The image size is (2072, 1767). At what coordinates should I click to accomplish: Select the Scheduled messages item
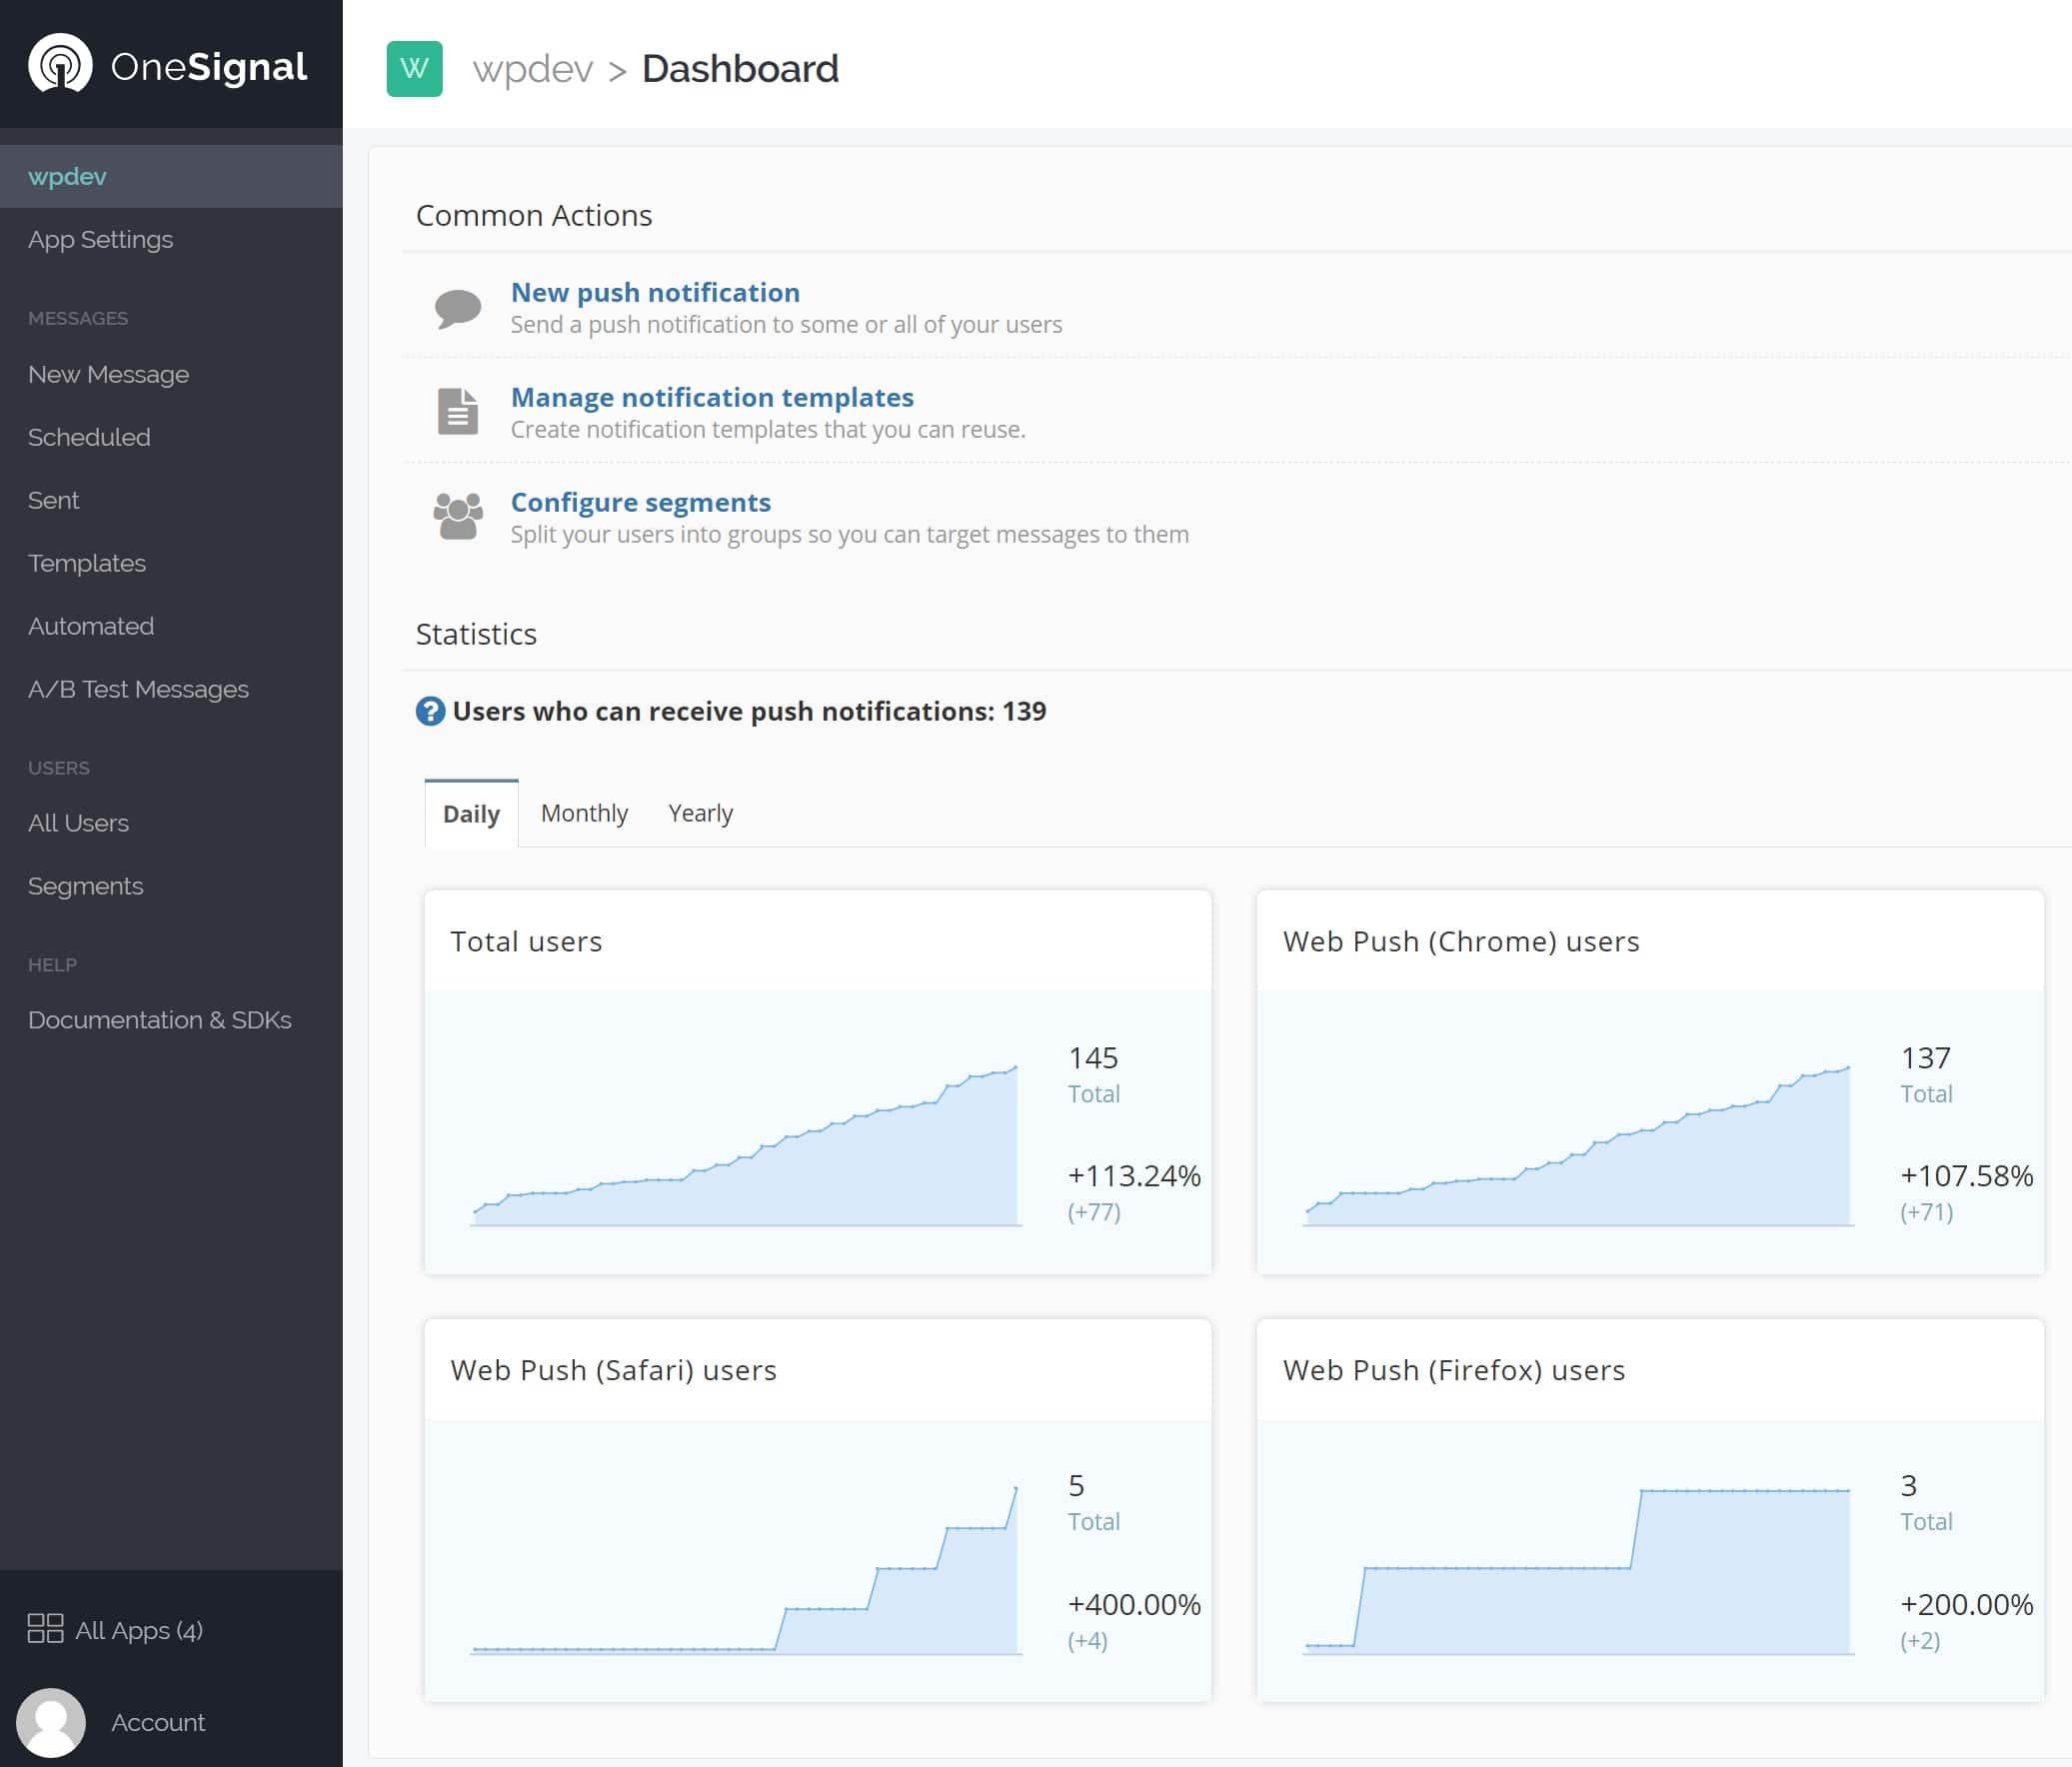tap(88, 437)
